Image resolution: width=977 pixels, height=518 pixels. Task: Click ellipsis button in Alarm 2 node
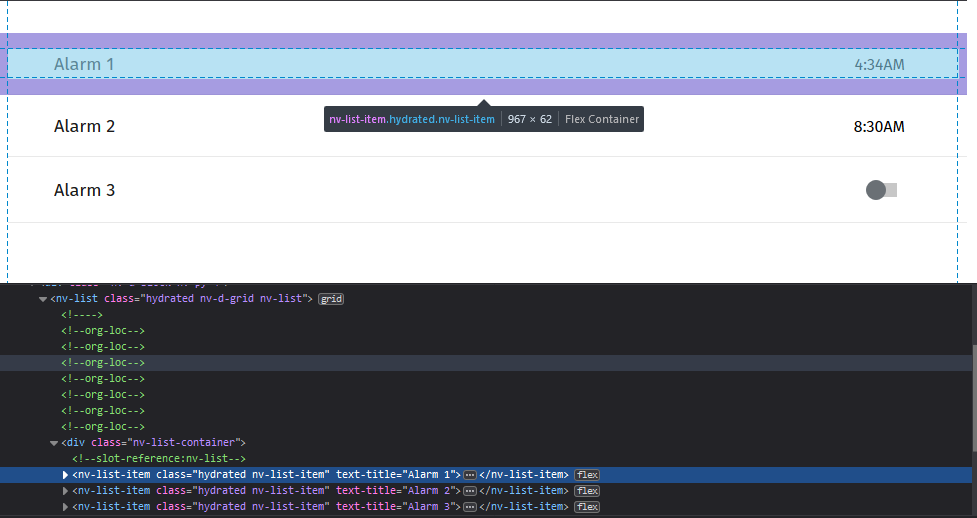point(470,491)
